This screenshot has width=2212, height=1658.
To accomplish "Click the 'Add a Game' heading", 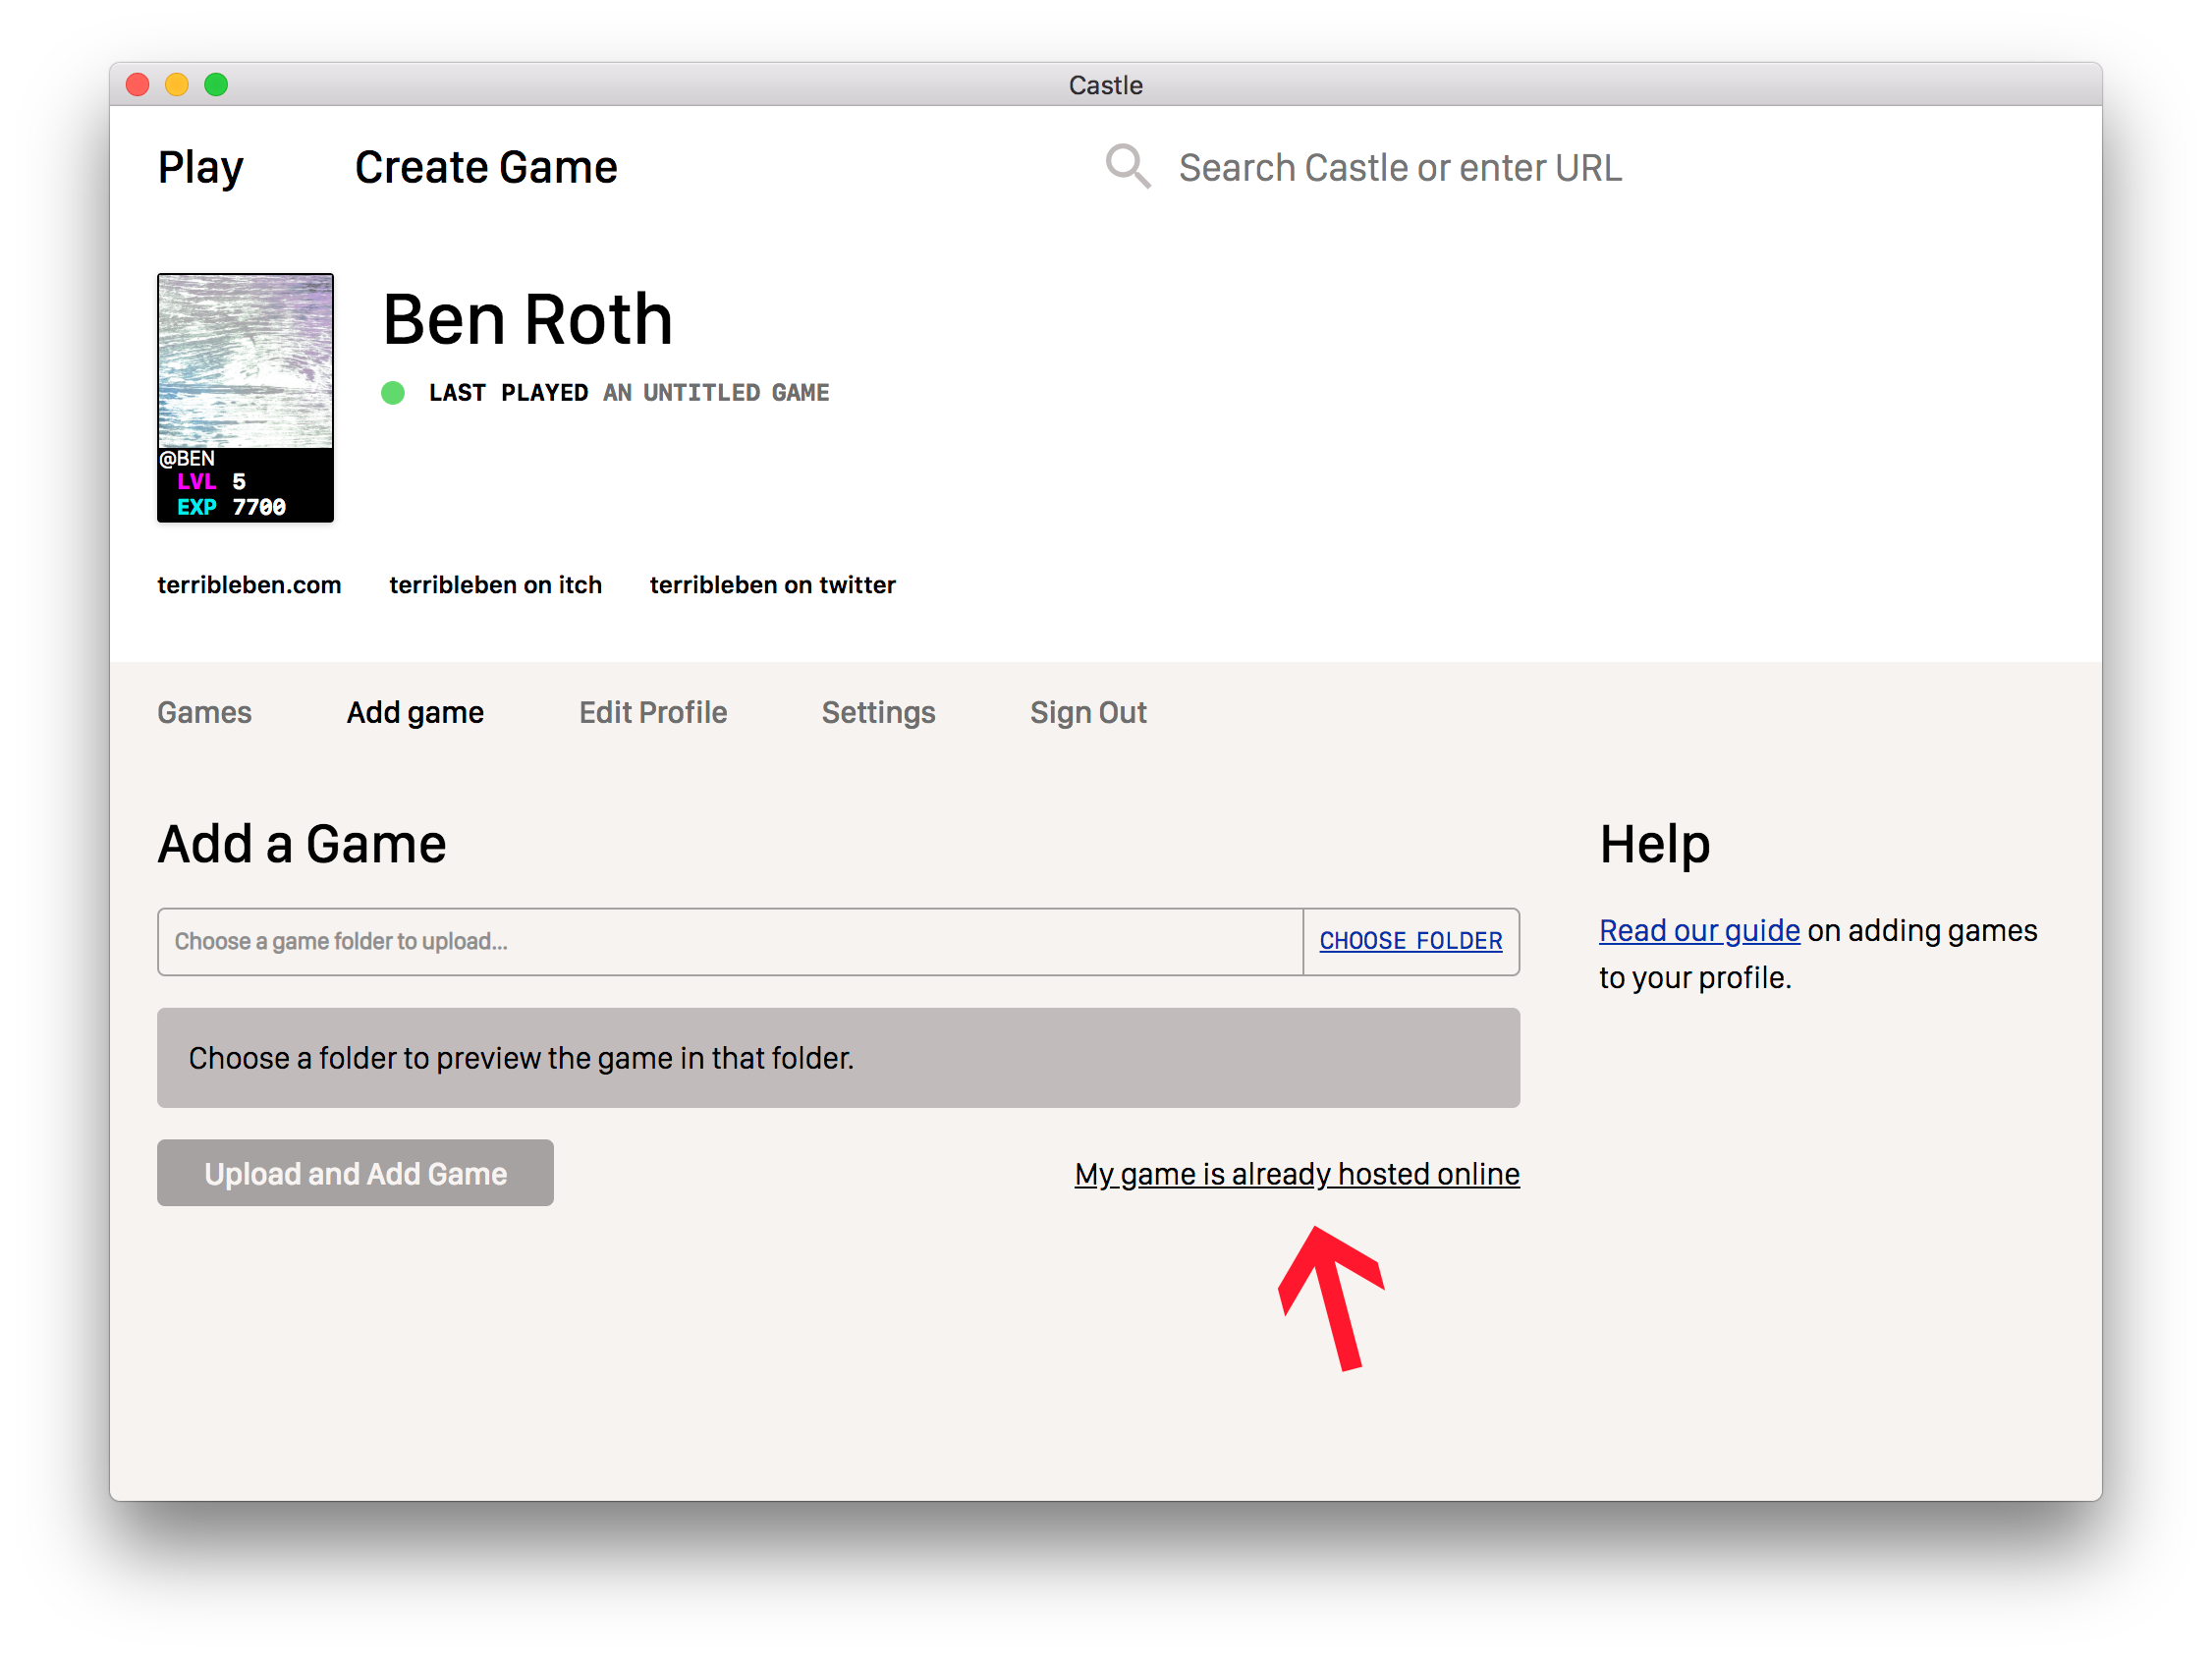I will click(302, 844).
